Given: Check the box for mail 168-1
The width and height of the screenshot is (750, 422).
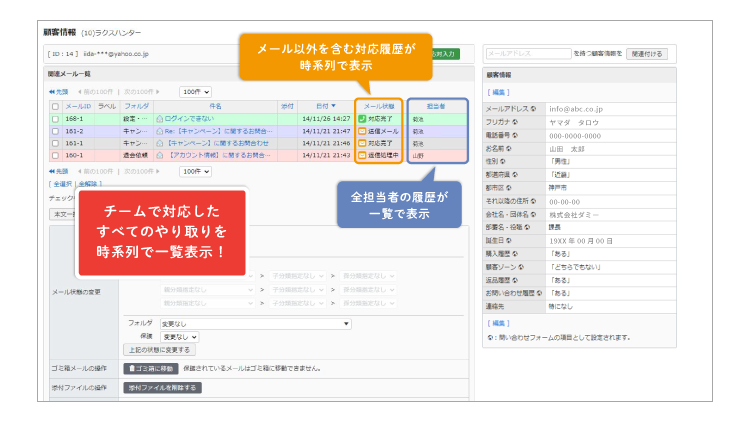Looking at the screenshot, I should click(55, 119).
